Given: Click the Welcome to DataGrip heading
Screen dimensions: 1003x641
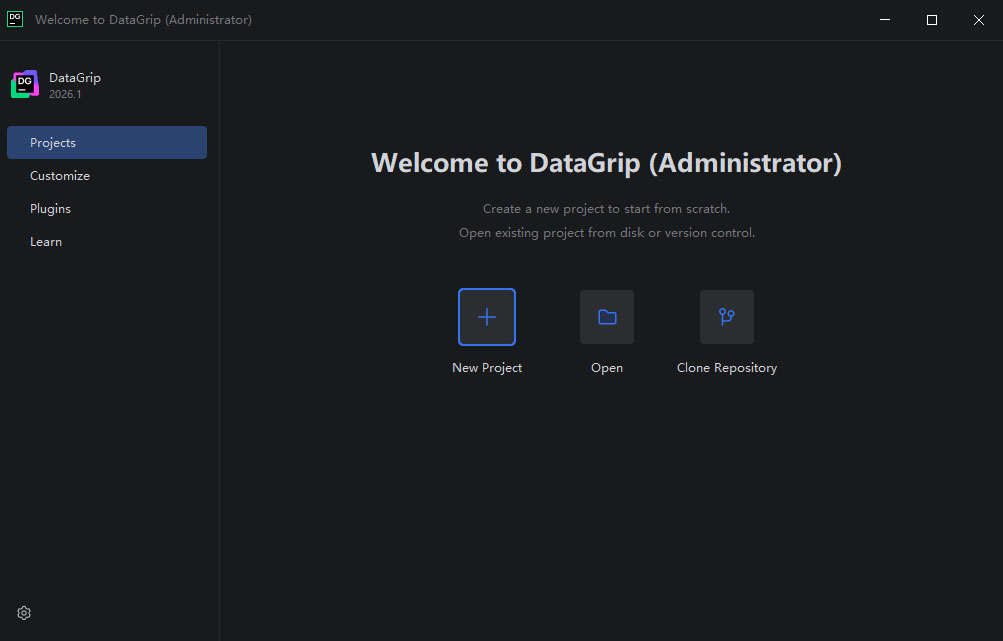Looking at the screenshot, I should pyautogui.click(x=606, y=163).
